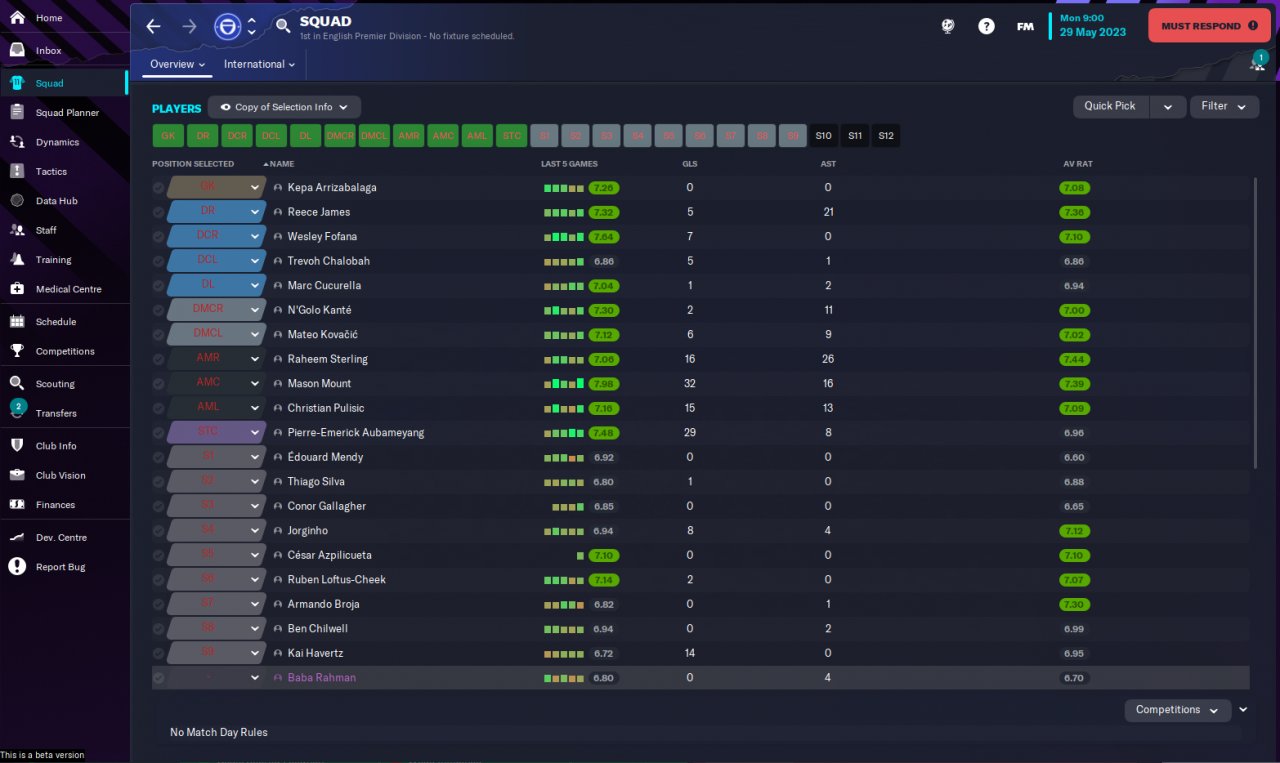Click Mason Mount's last 5 games form bars
This screenshot has height=763, width=1280.
click(x=564, y=384)
